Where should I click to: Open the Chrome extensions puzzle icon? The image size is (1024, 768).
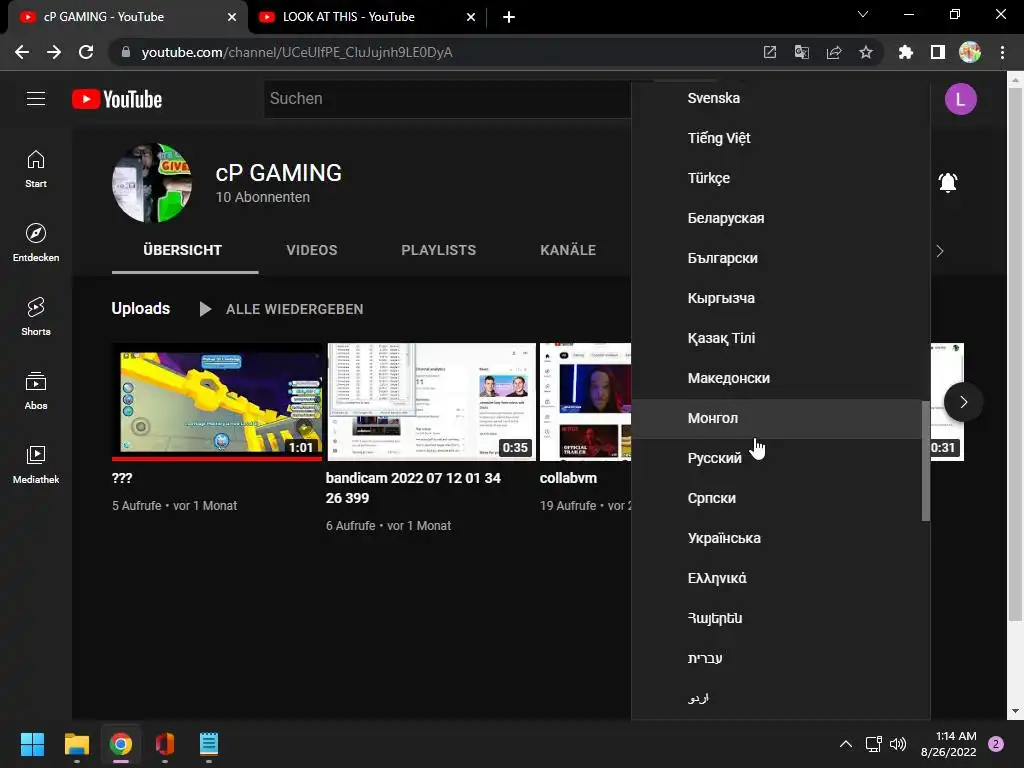[x=906, y=52]
